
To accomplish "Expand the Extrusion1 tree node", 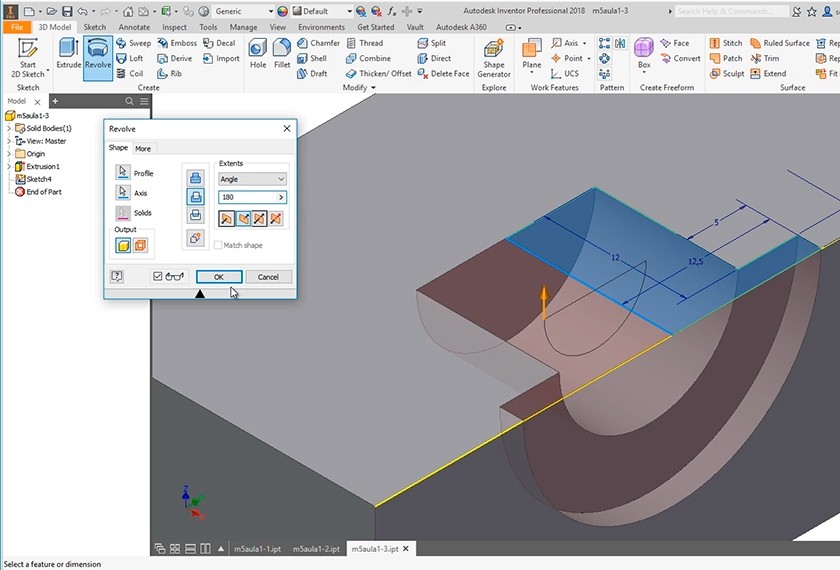I will 9,166.
